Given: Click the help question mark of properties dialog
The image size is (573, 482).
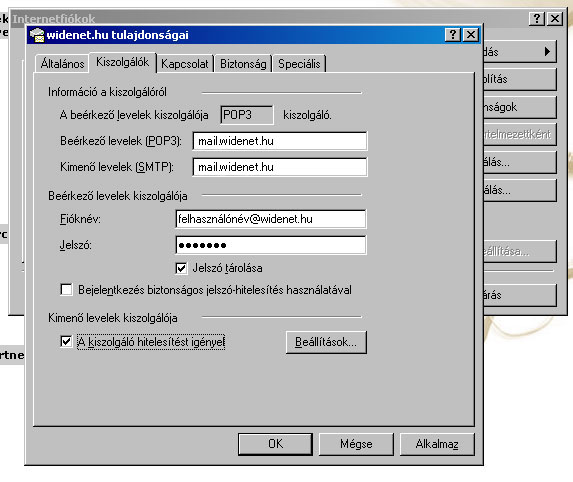Looking at the screenshot, I should [453, 35].
